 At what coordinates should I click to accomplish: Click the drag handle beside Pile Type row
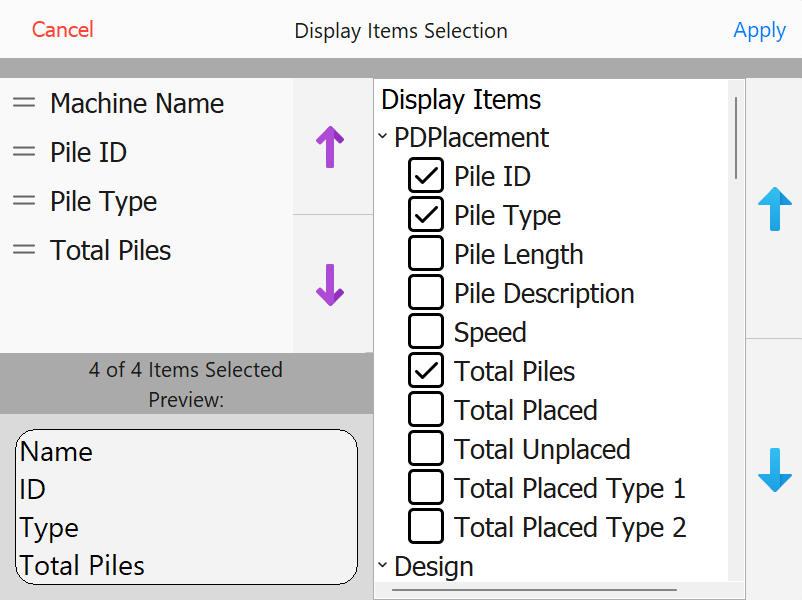pos(24,201)
